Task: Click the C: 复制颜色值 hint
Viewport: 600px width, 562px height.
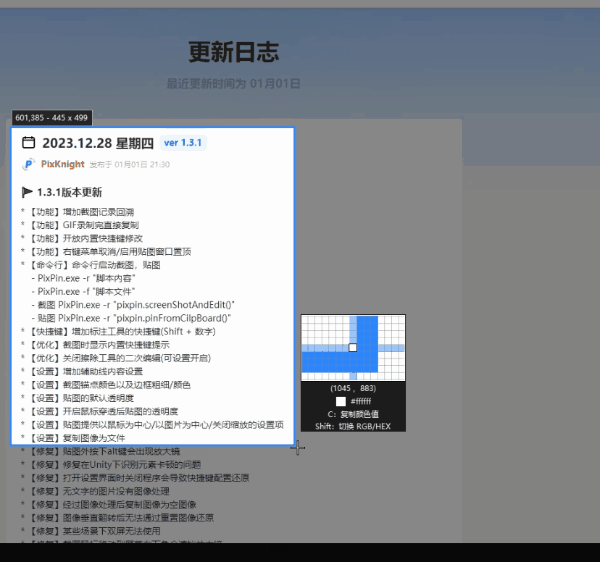Action: click(353, 414)
